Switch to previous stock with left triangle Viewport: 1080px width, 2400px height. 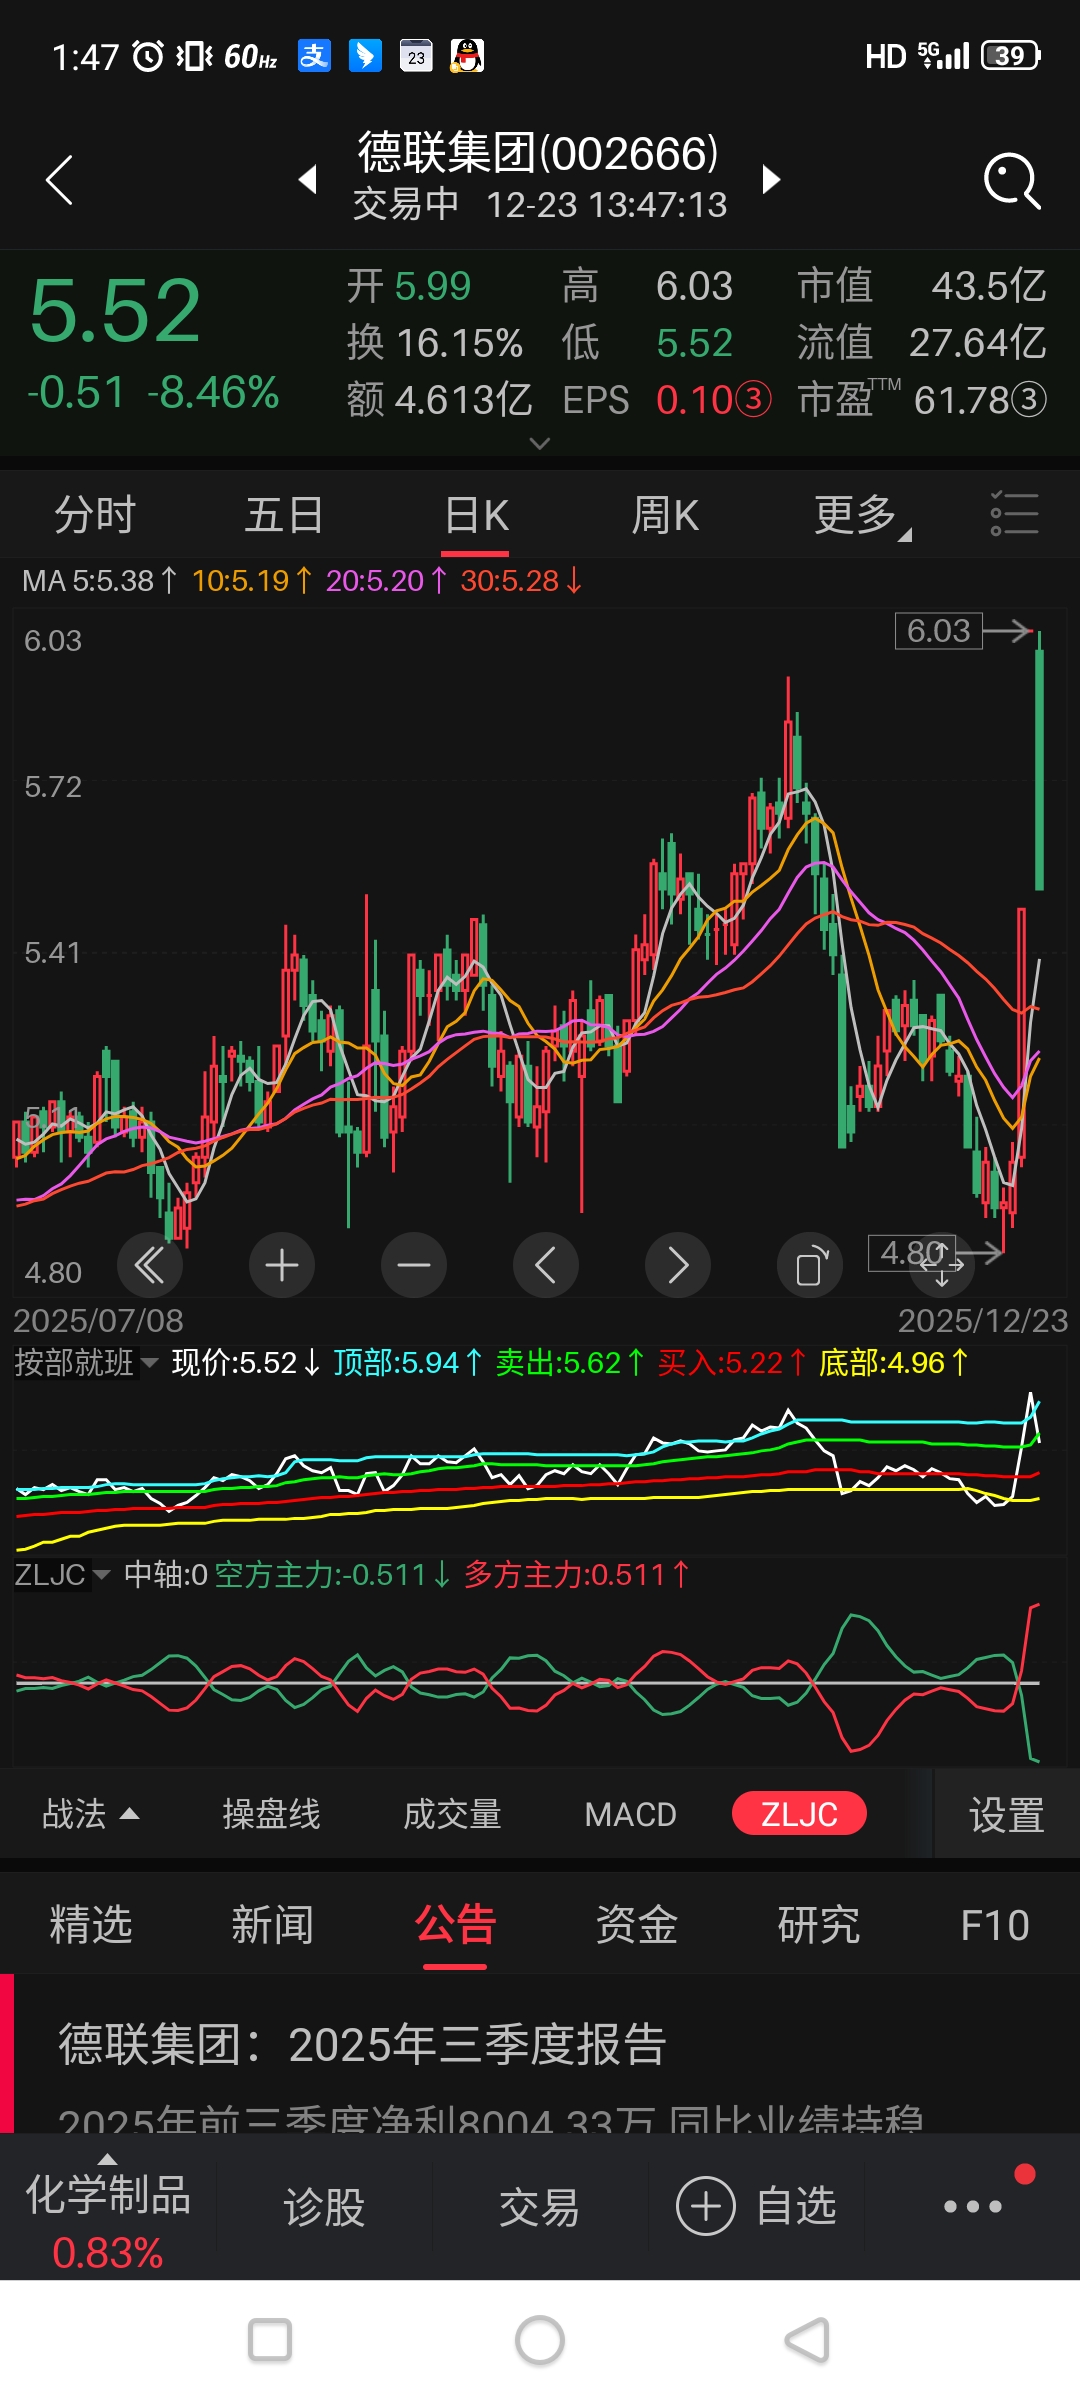(308, 180)
